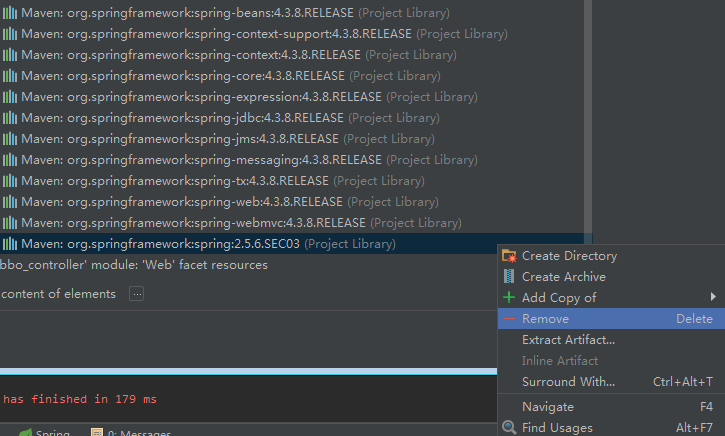Image resolution: width=725 pixels, height=436 pixels.
Task: Select spring-context-support:4.3.8.RELEASE library row
Action: (292, 34)
